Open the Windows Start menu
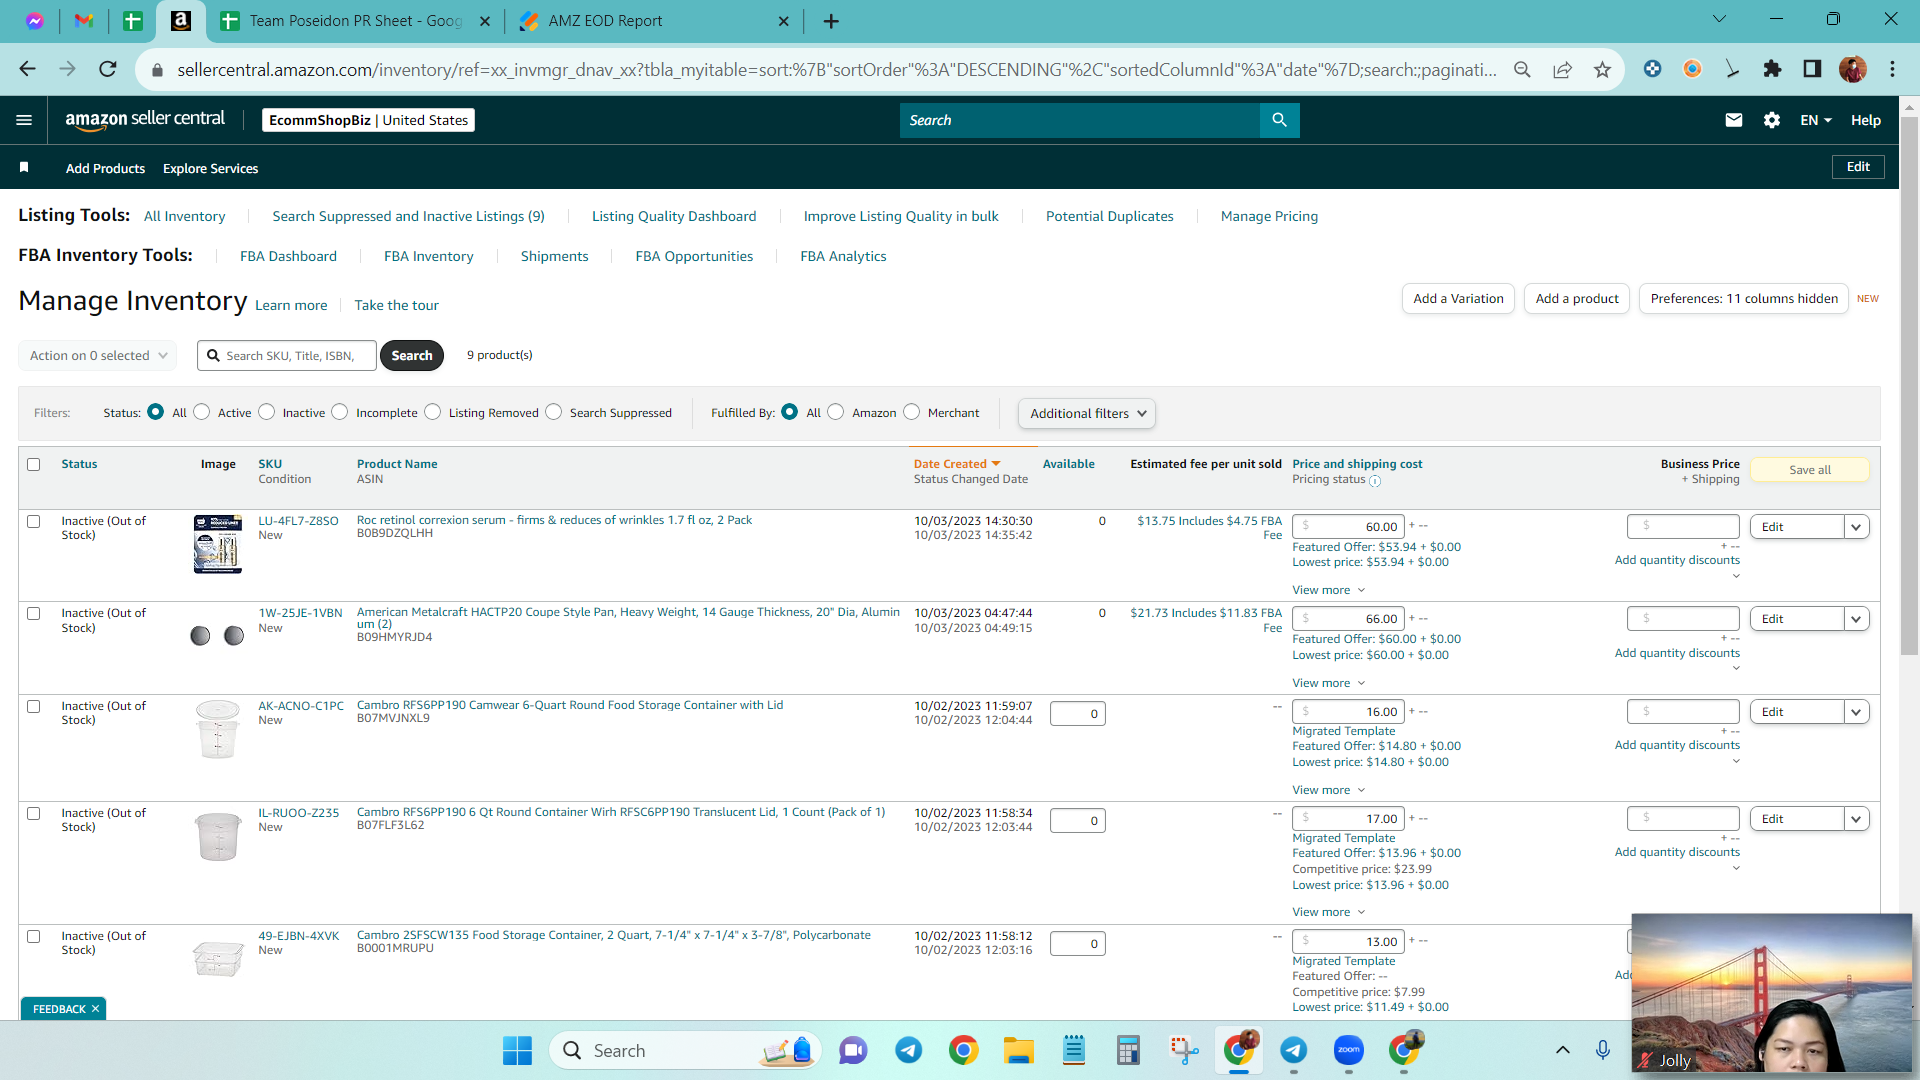 (x=517, y=1051)
